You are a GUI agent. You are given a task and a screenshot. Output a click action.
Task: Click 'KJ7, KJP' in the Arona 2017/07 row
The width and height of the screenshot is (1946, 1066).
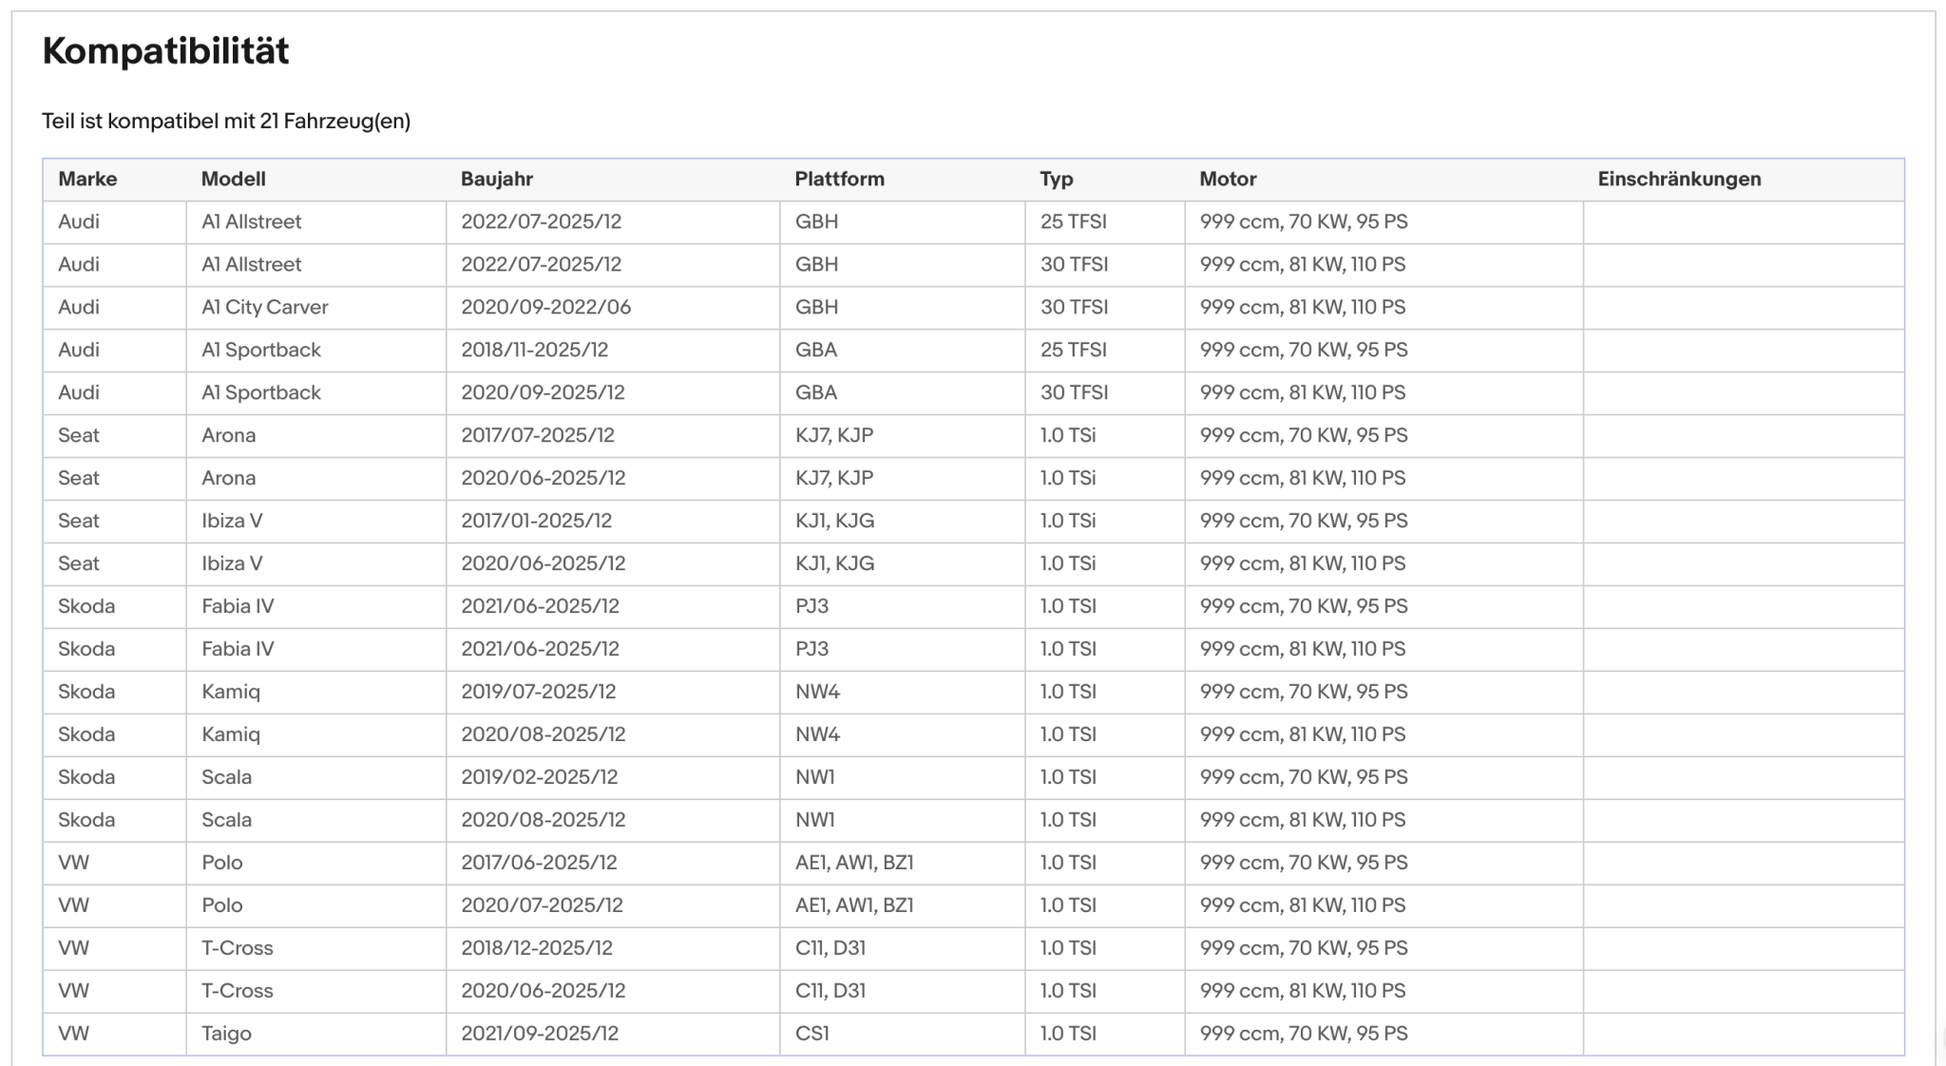(834, 435)
